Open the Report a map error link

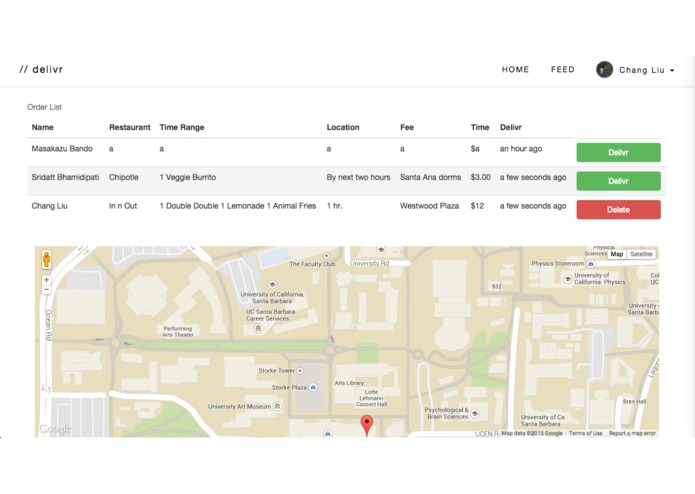pos(632,433)
